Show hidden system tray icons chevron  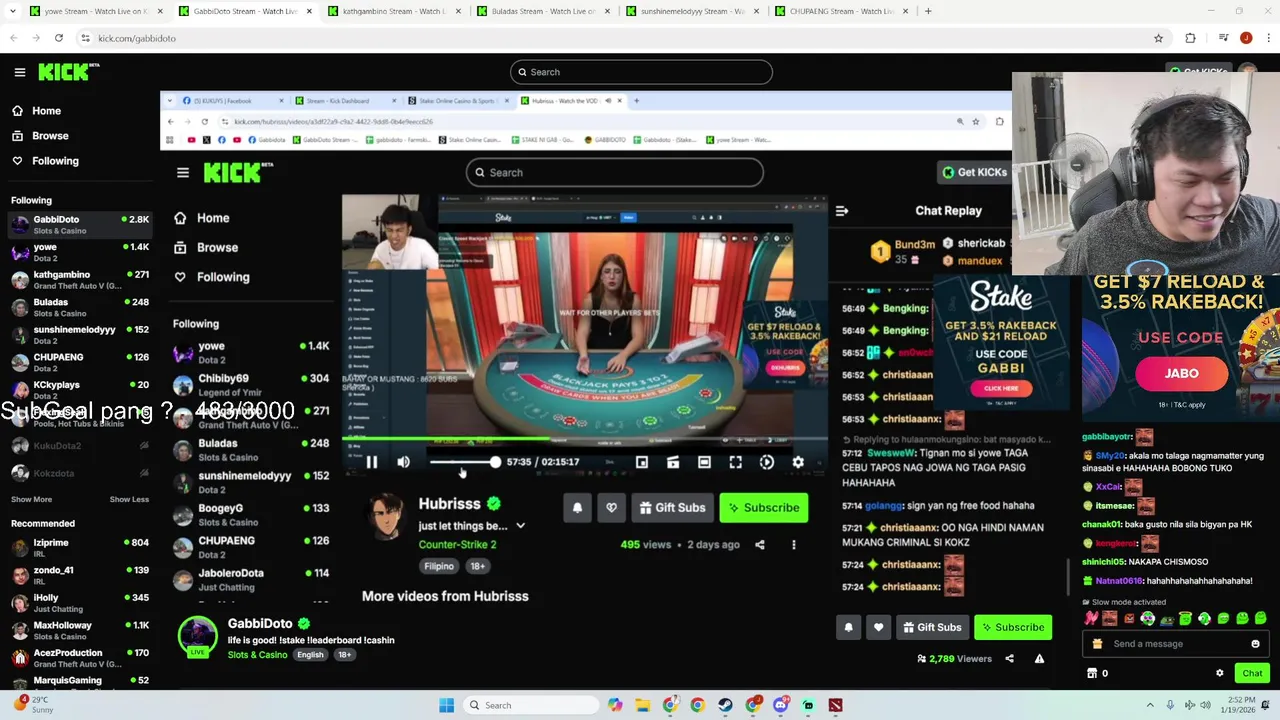pyautogui.click(x=1150, y=705)
